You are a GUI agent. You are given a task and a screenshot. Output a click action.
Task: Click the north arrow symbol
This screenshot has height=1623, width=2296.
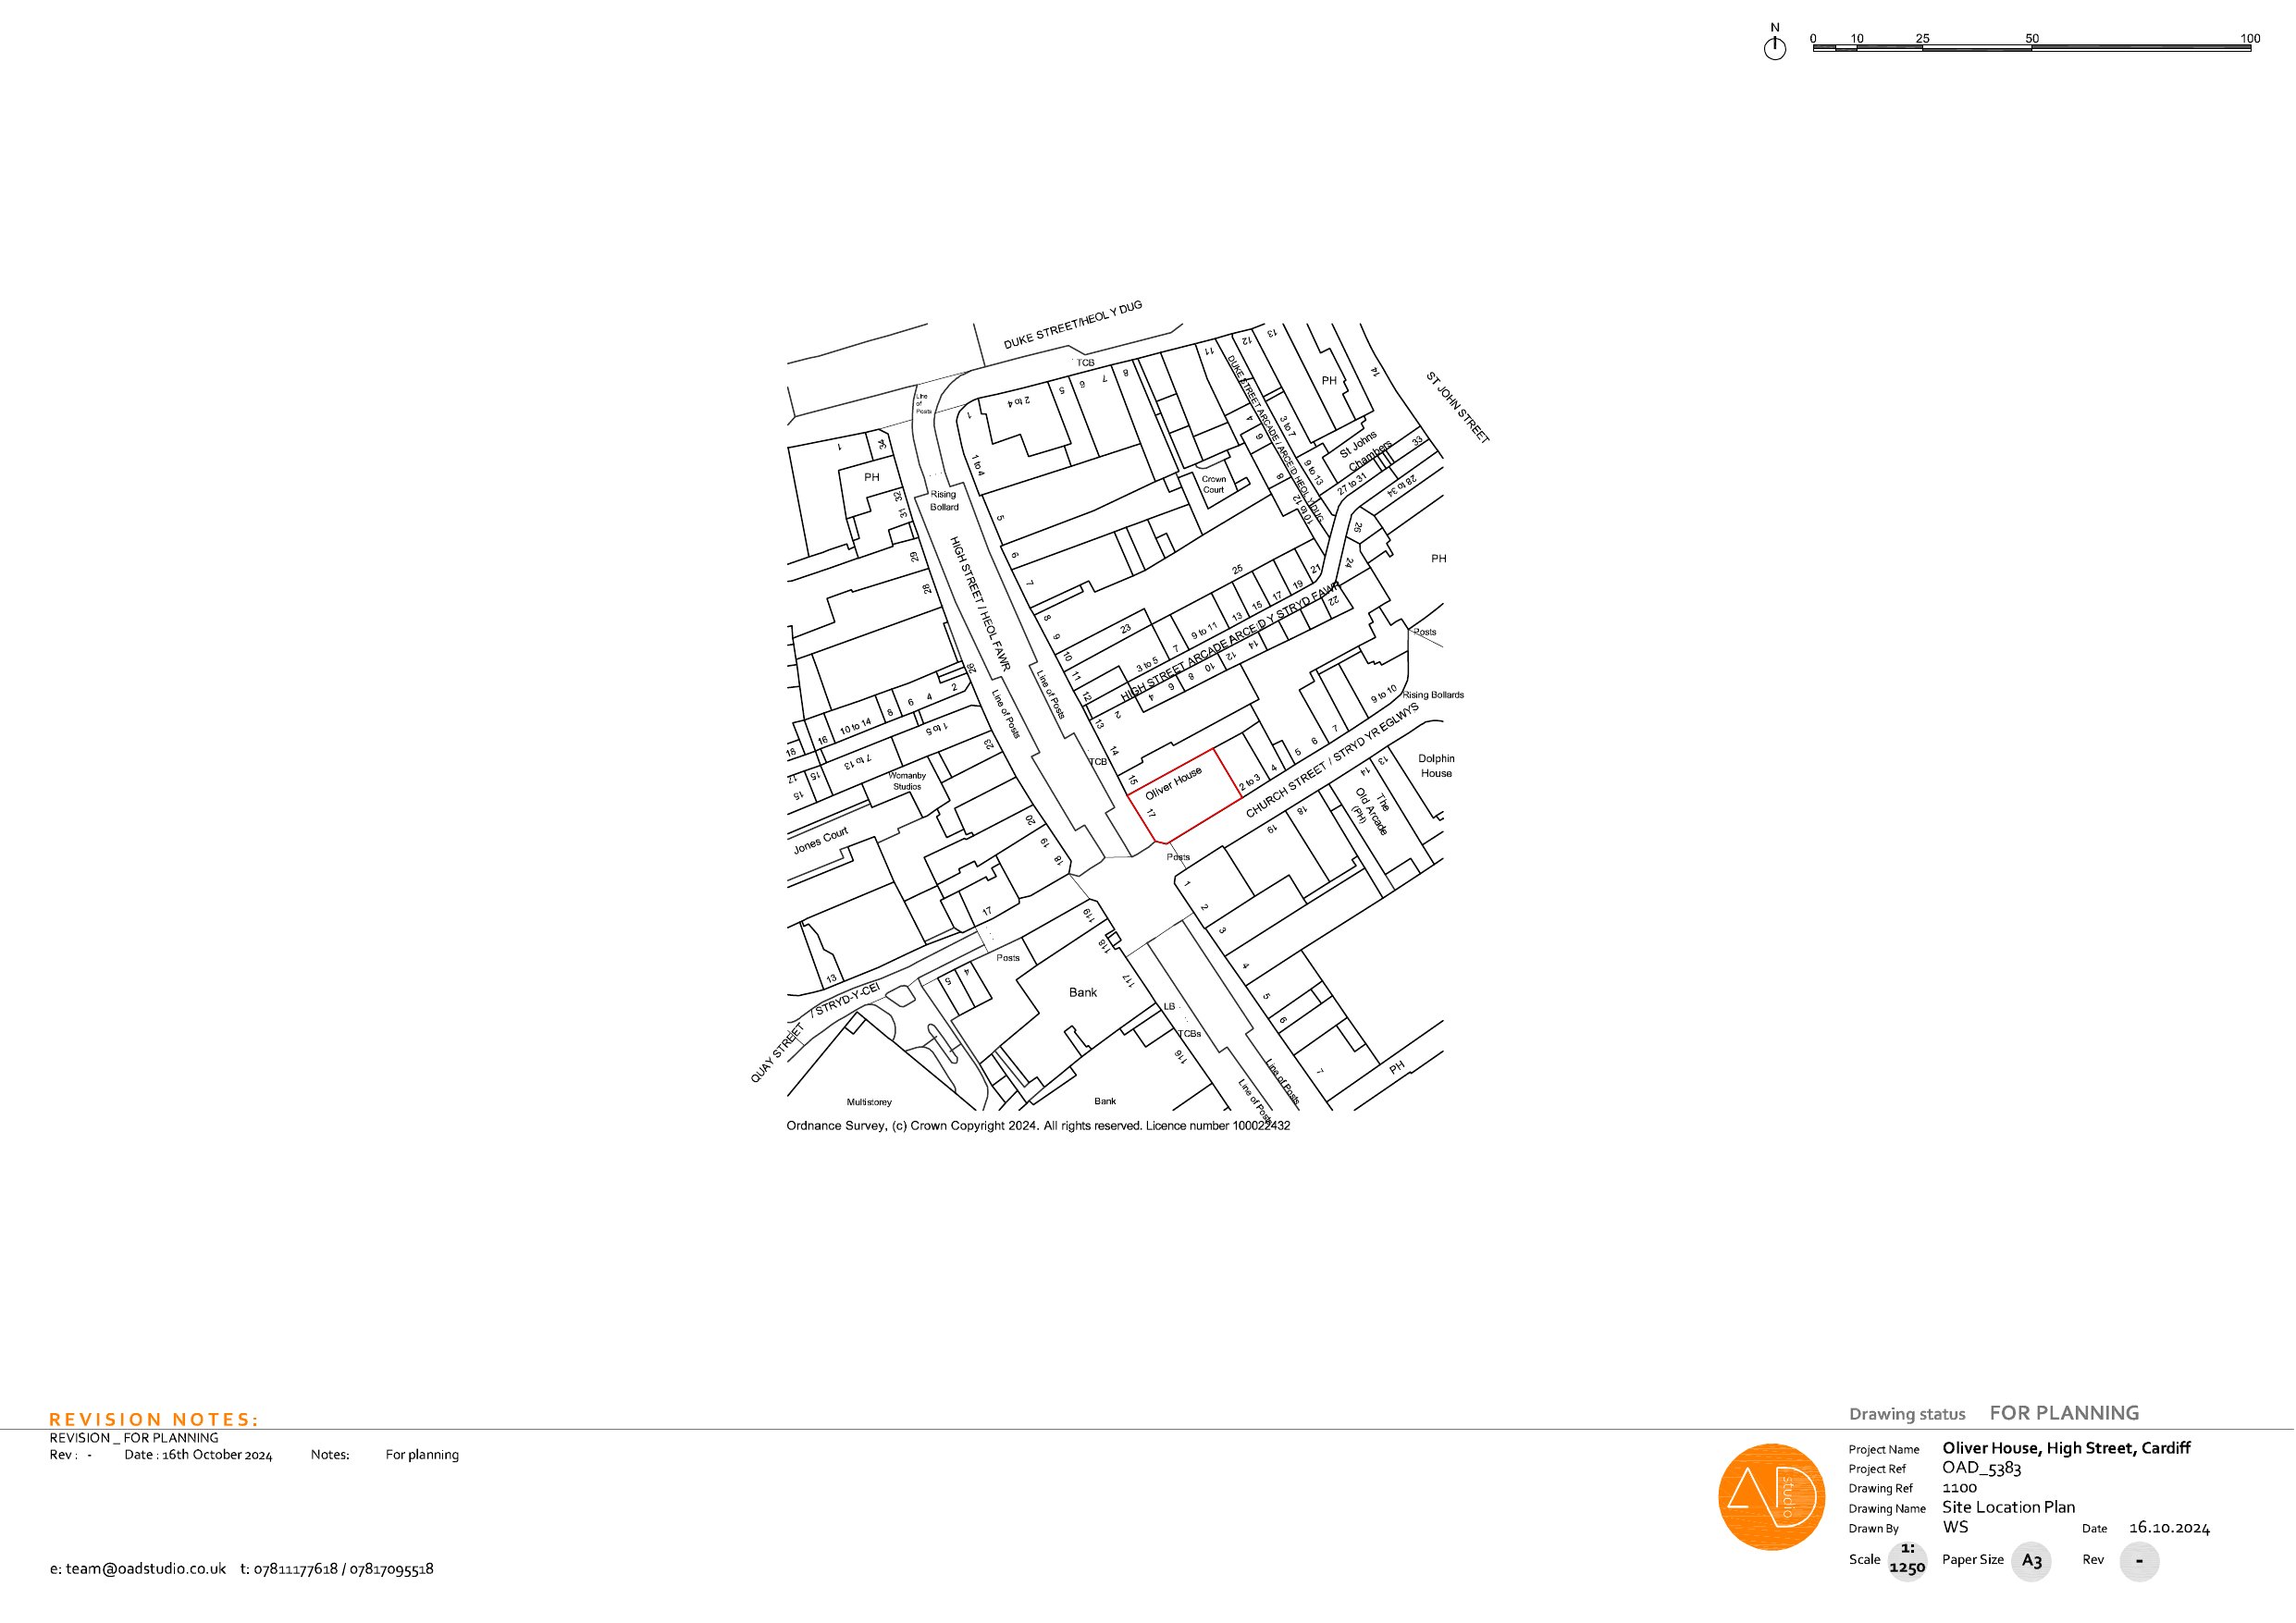[x=1775, y=45]
